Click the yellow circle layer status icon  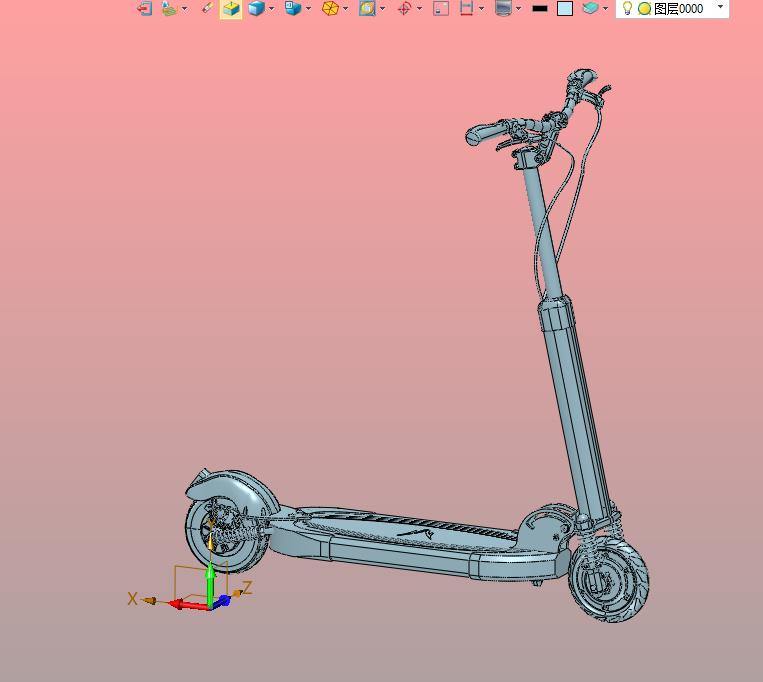tap(644, 9)
